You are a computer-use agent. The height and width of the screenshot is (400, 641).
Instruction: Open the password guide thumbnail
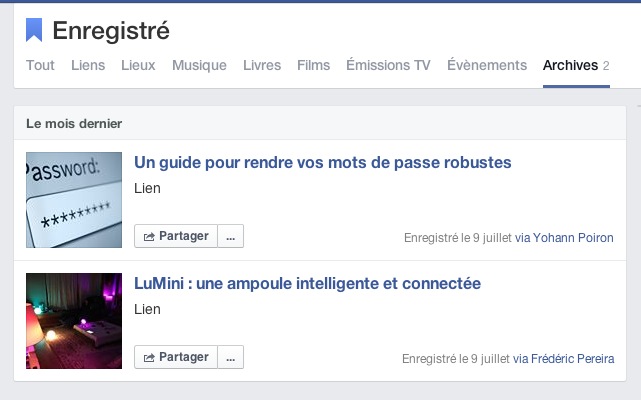point(74,200)
